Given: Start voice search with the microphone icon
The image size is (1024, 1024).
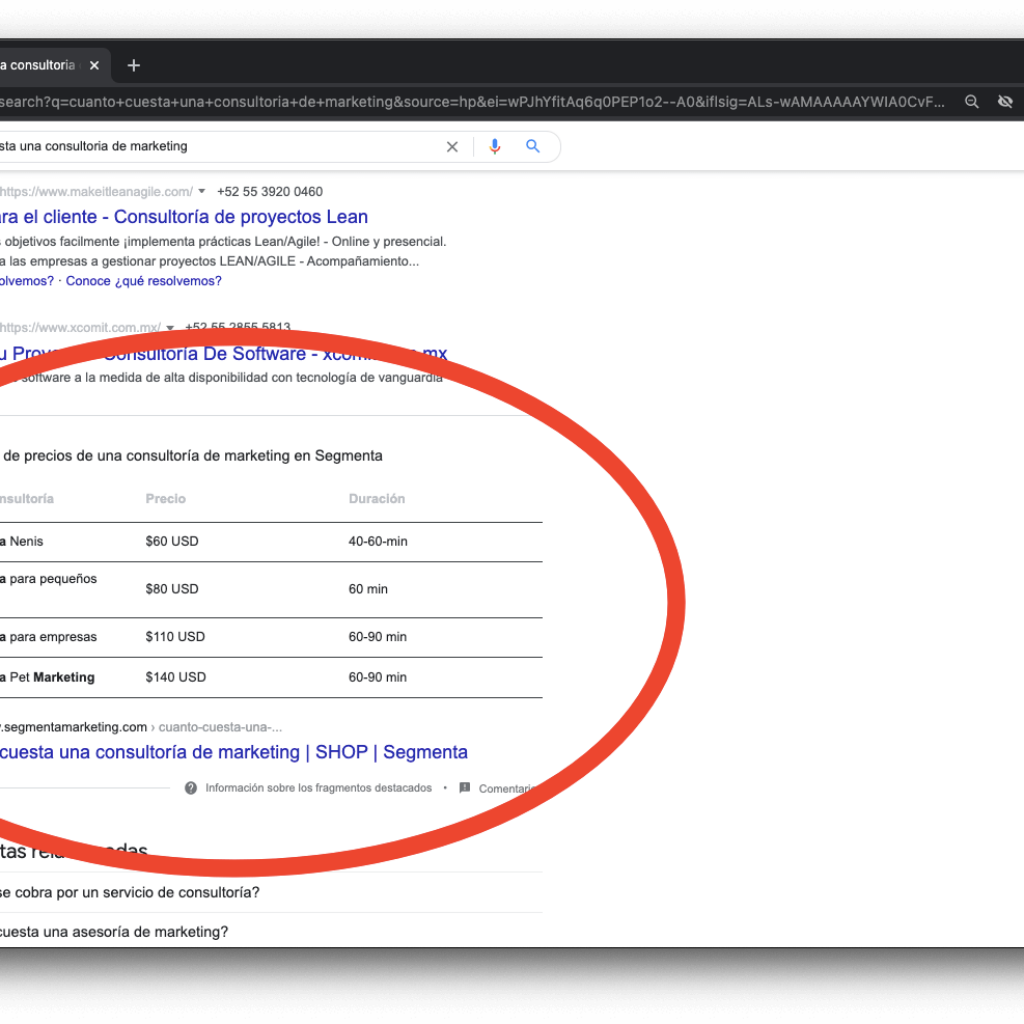Looking at the screenshot, I should click(494, 146).
